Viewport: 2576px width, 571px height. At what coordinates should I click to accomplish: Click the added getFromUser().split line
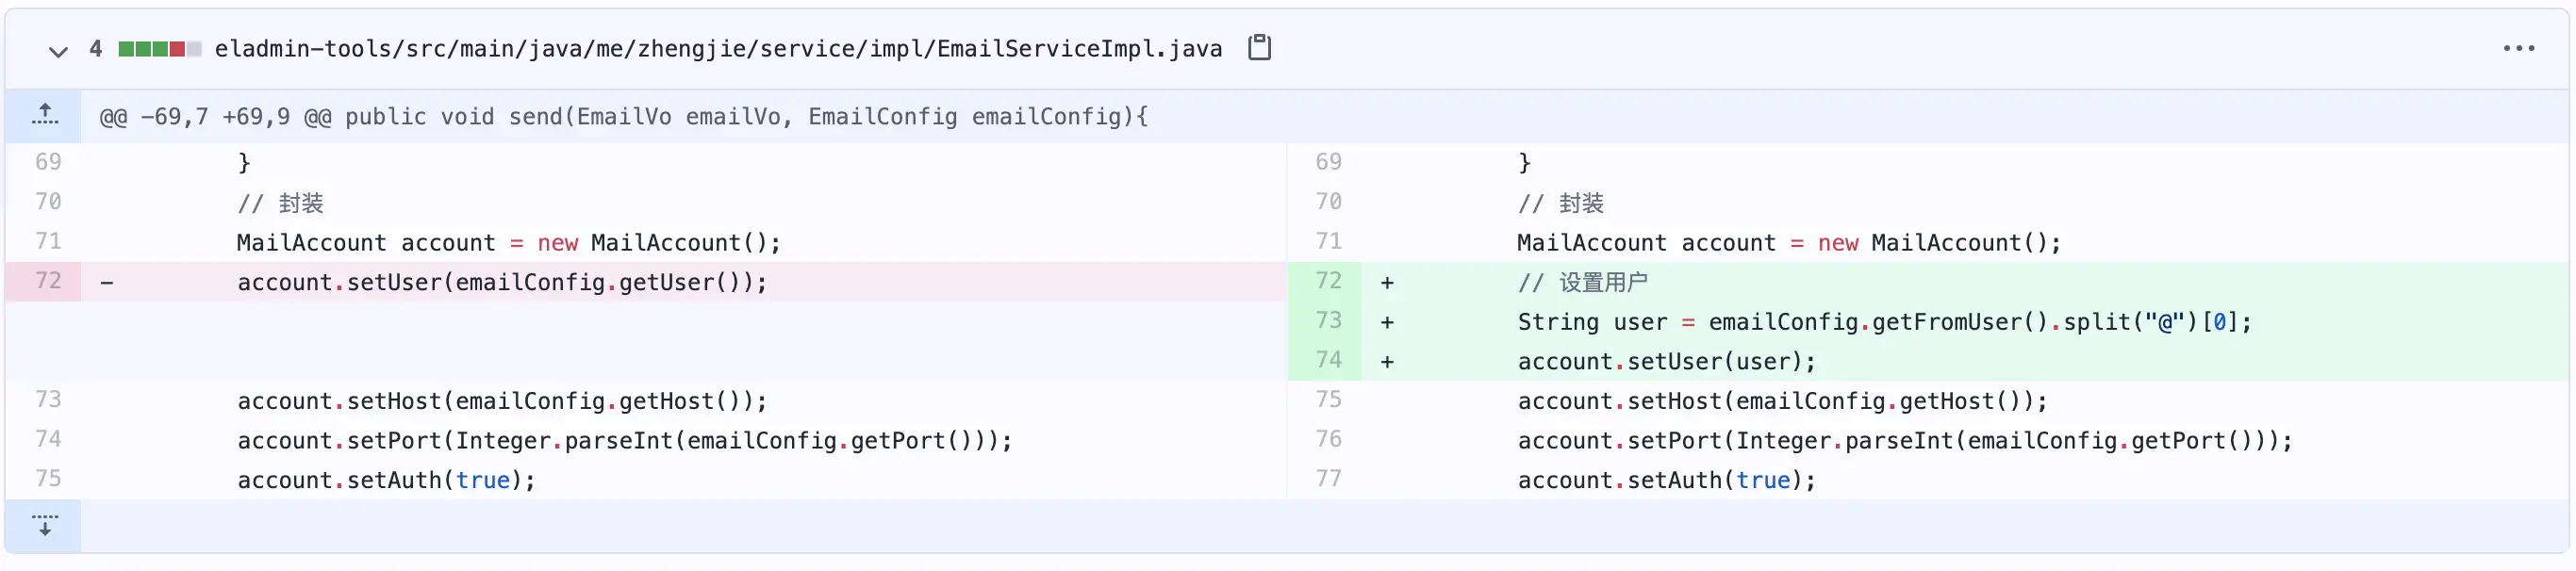tap(1883, 322)
